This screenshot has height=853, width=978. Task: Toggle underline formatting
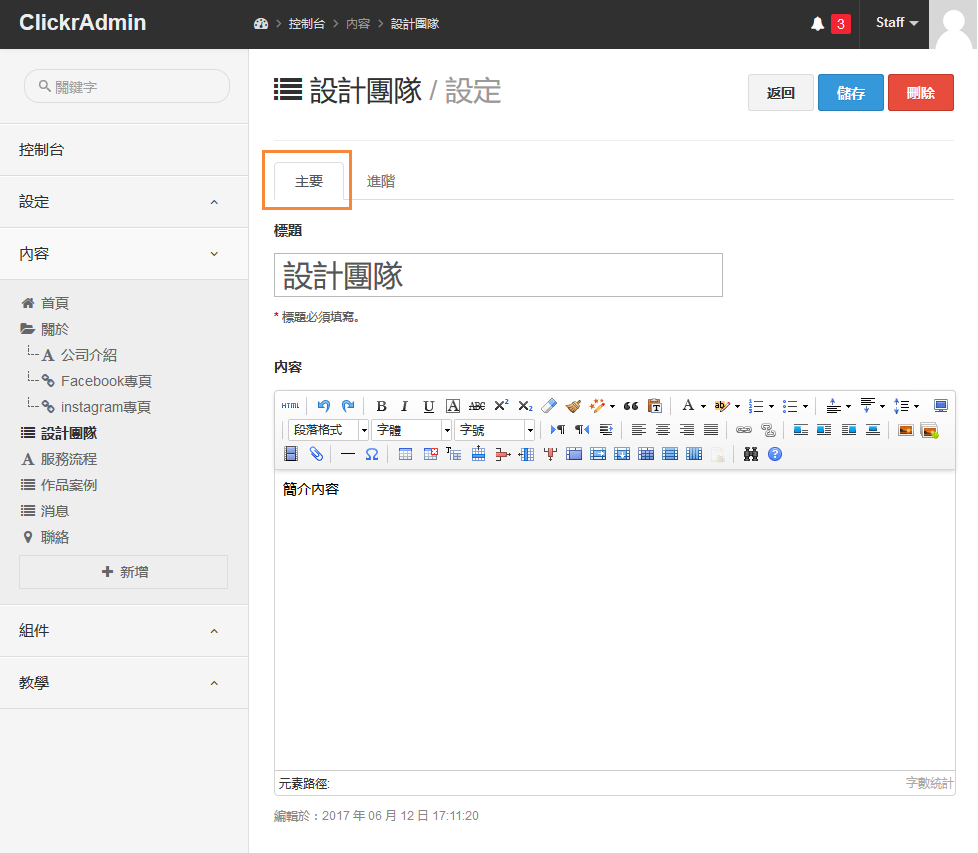(428, 407)
